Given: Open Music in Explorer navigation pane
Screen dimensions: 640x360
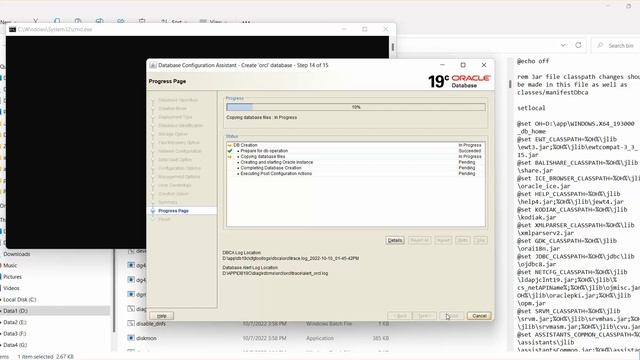Looking at the screenshot, I should pos(10,265).
